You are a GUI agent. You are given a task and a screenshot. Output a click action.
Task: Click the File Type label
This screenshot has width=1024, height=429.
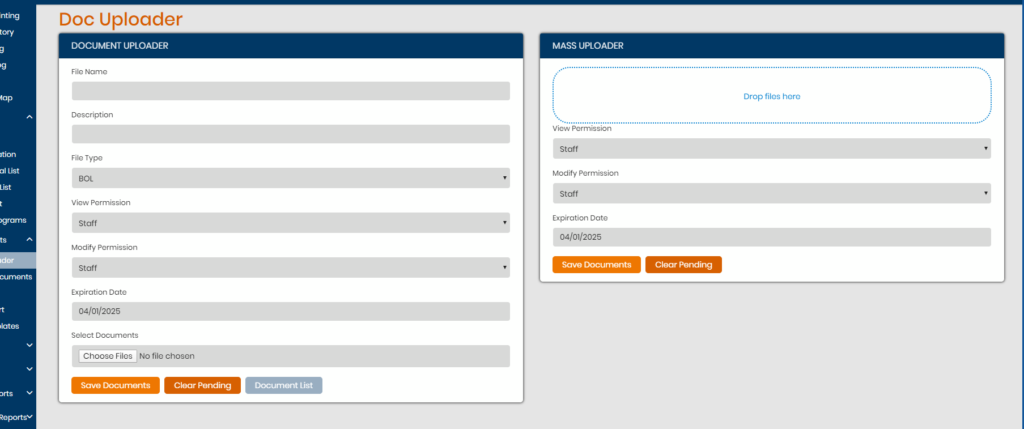point(87,158)
